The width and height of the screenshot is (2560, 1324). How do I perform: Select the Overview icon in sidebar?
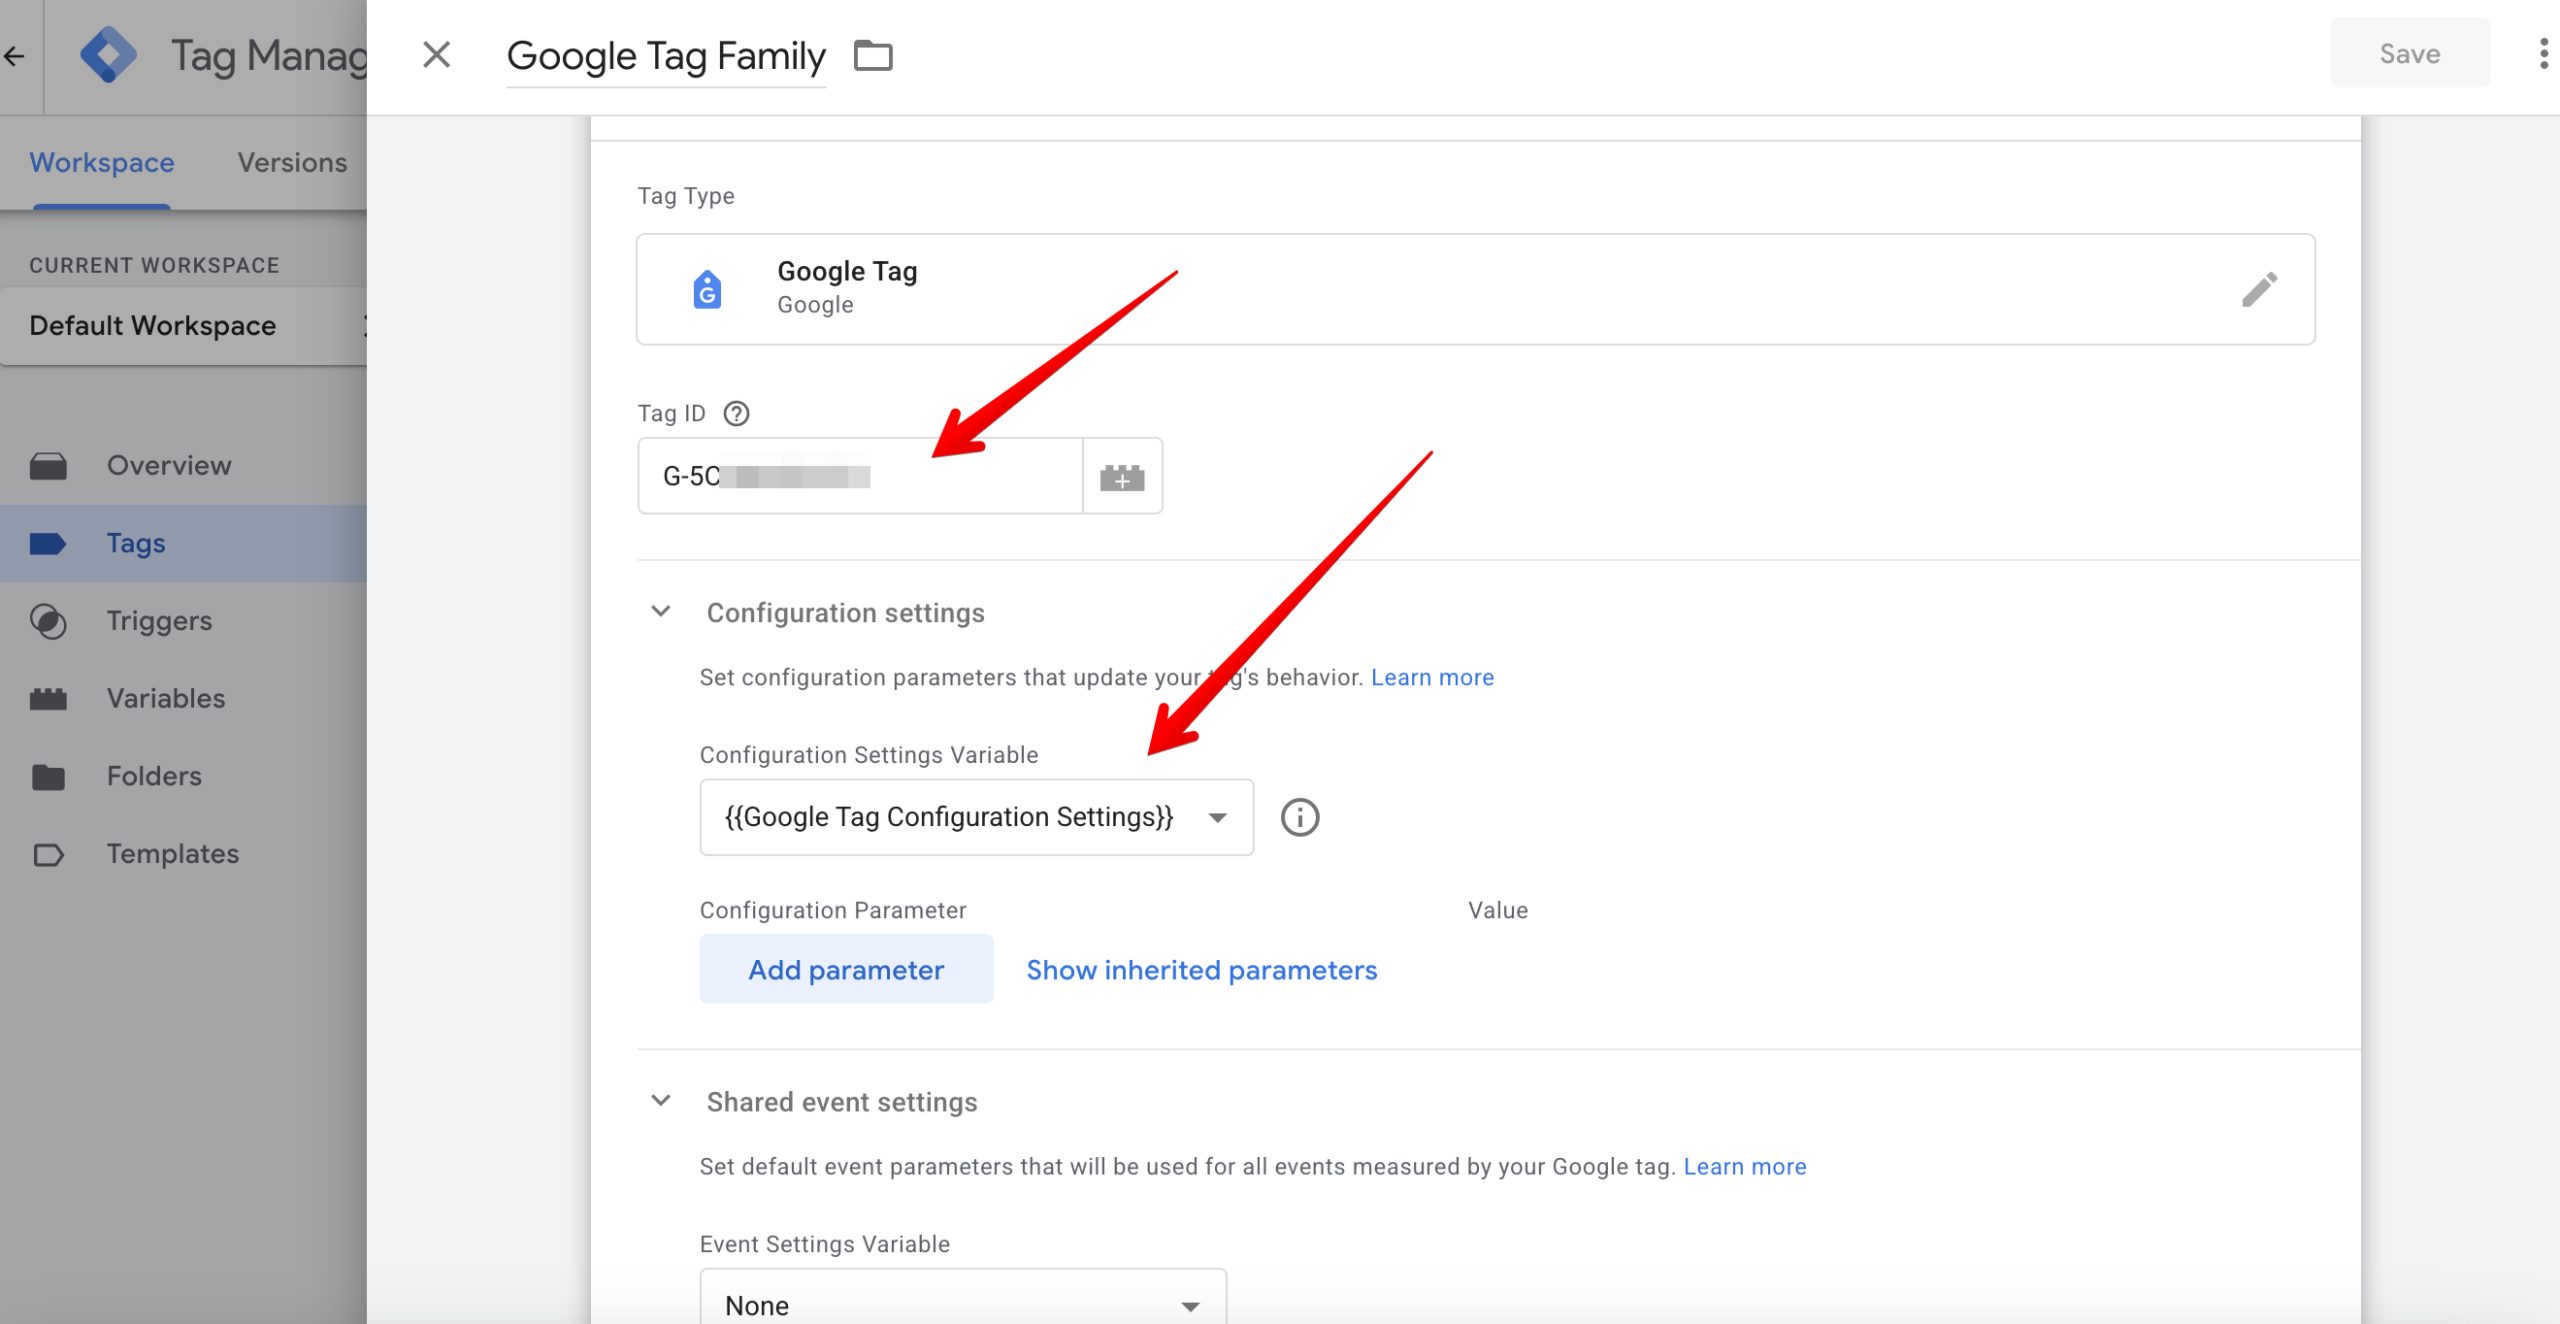(48, 464)
